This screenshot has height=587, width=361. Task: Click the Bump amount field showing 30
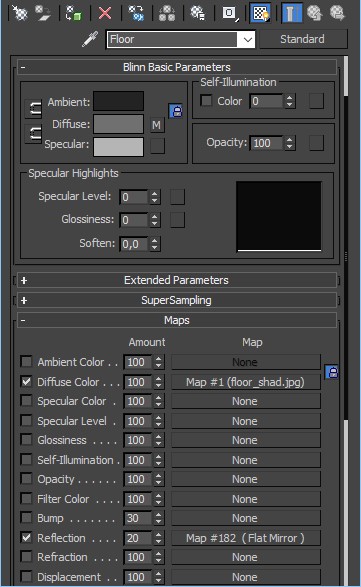(138, 518)
